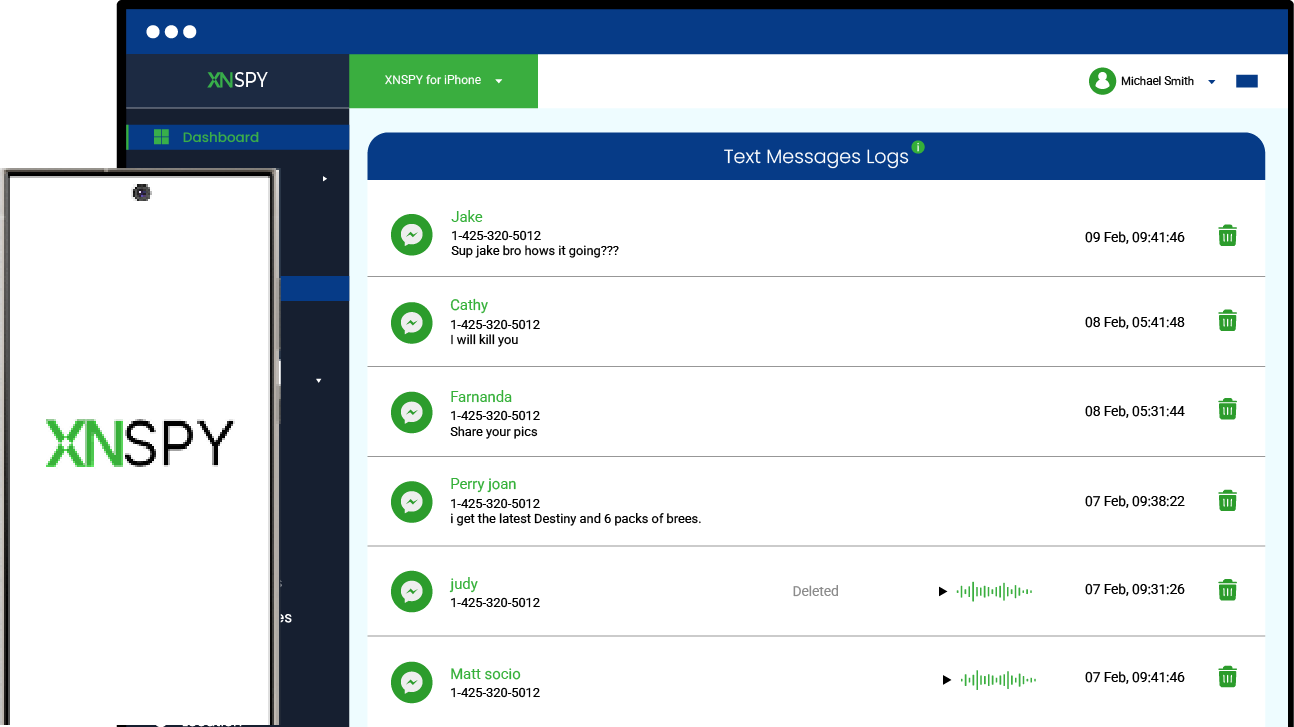This screenshot has height=727, width=1294.
Task: Play Matt socio's audio message
Action: [946, 680]
